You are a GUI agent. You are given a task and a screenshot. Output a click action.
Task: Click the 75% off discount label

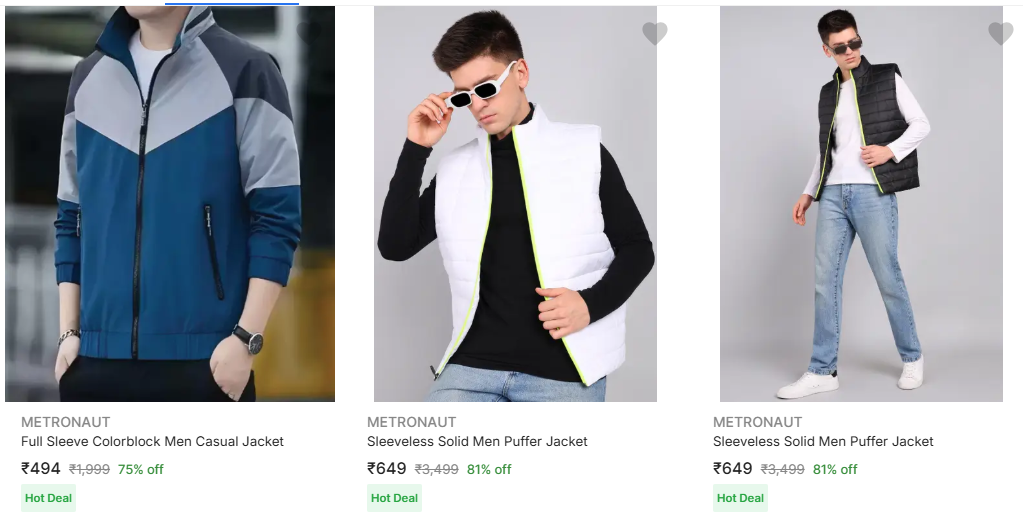point(141,469)
